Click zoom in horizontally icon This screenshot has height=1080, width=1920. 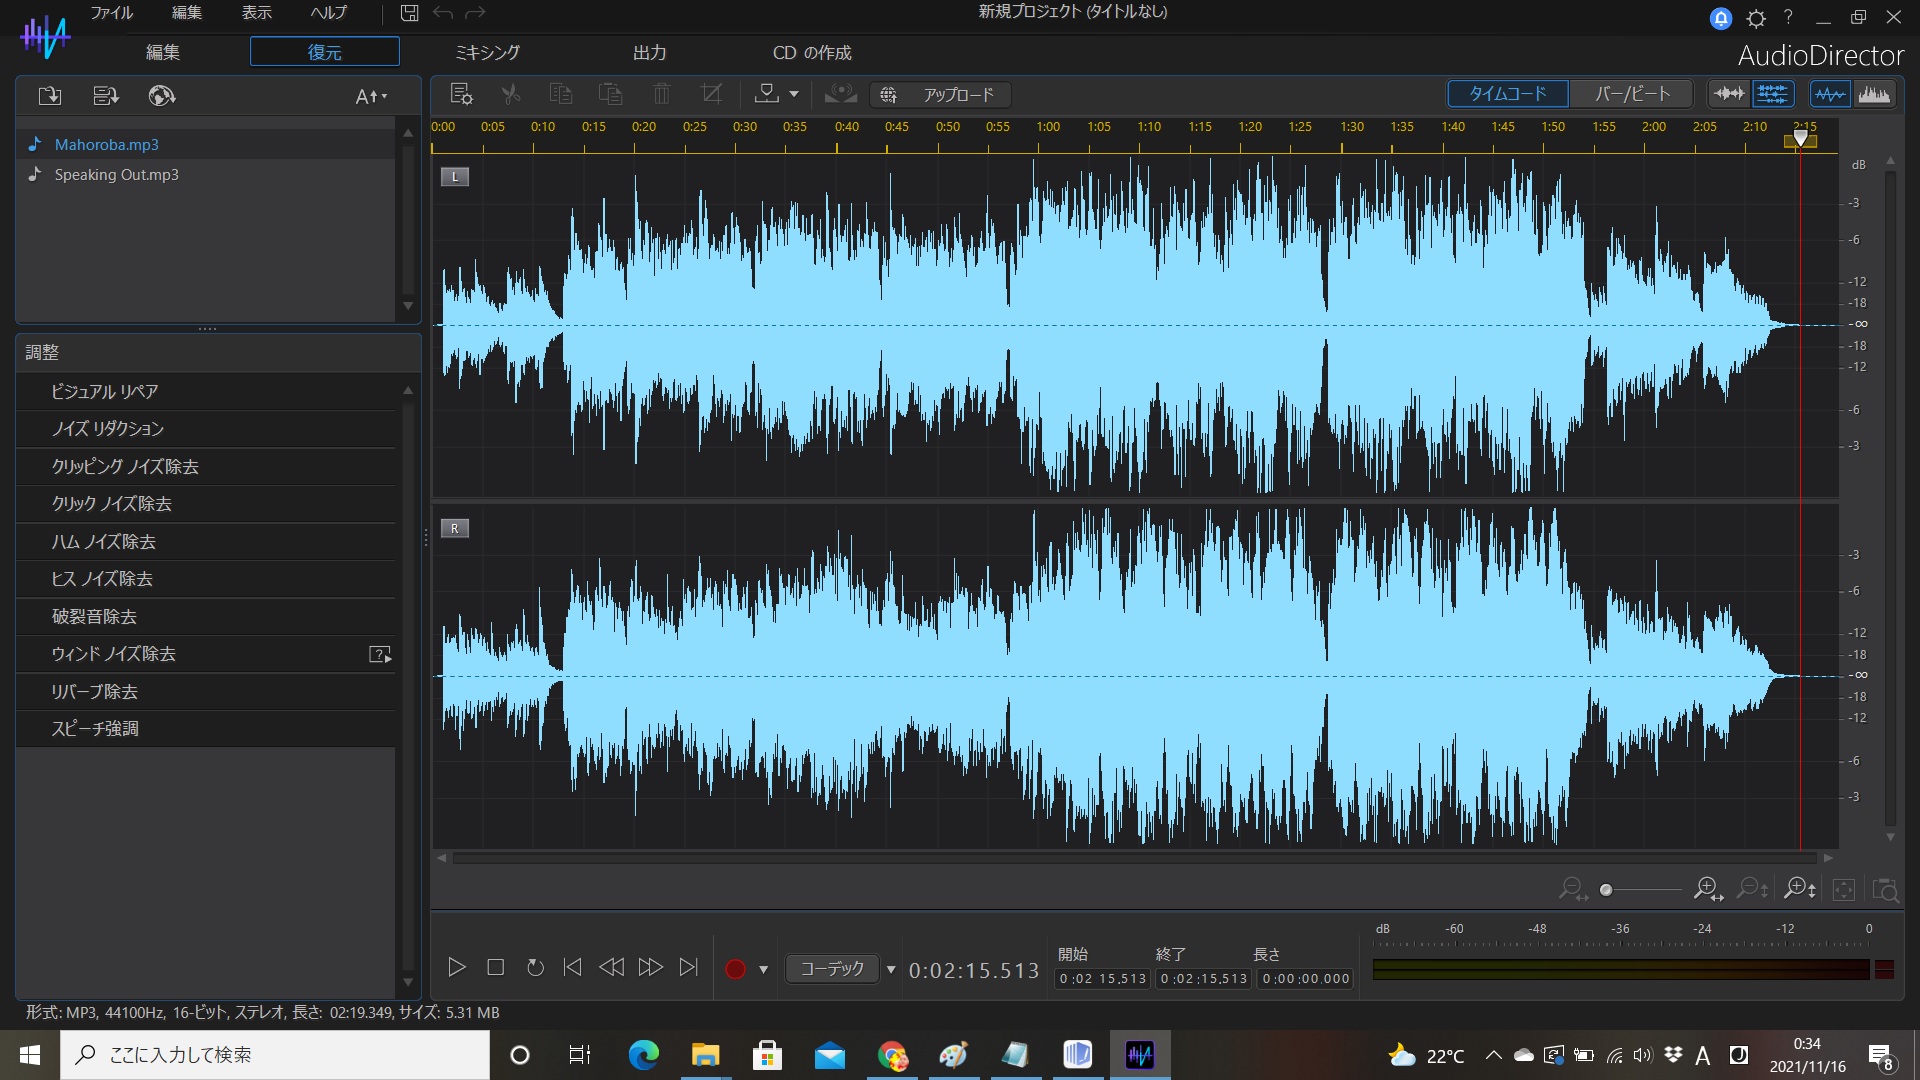coord(1707,889)
